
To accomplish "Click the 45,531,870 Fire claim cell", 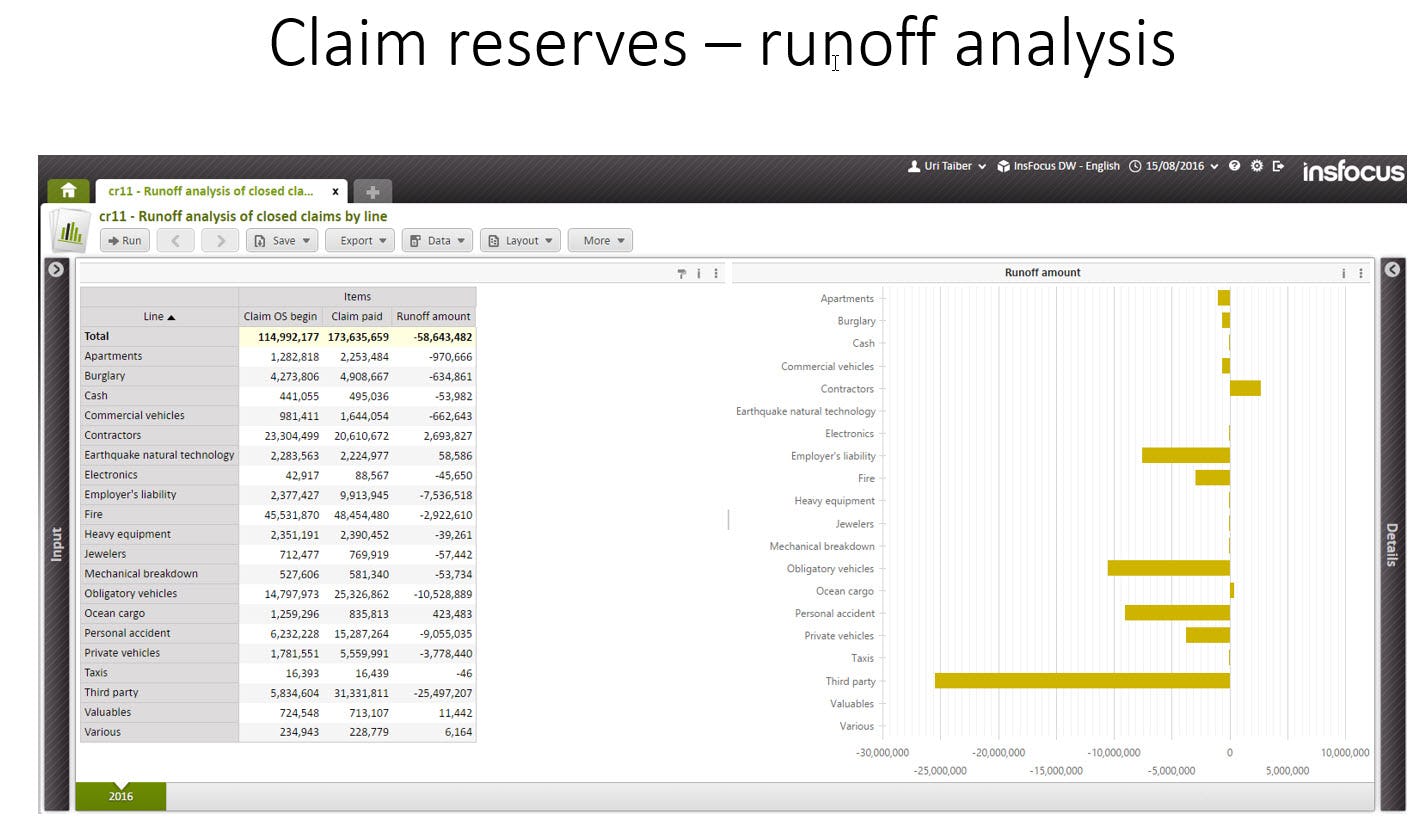I will click(280, 515).
